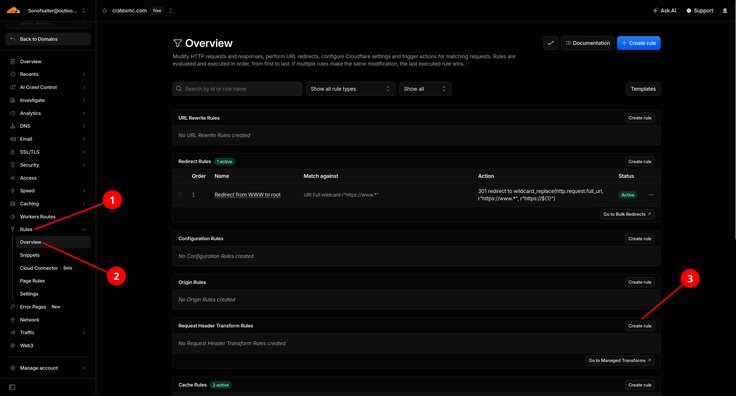This screenshot has height=396, width=736.
Task: Open Go to Bulk Redirects link
Action: coord(627,214)
